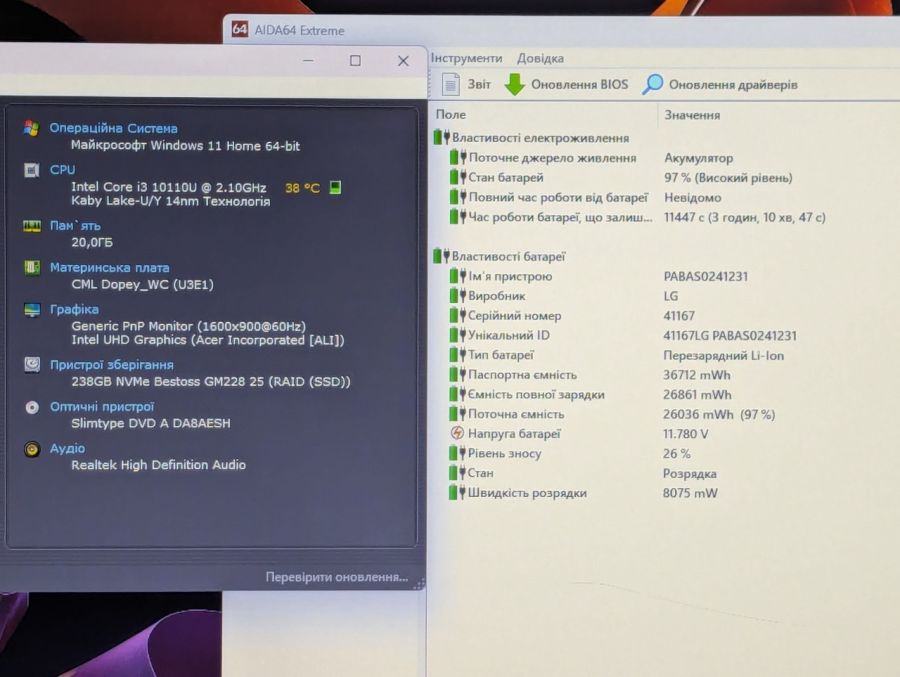The image size is (900, 677).
Task: Select the Властивості батареї group row
Action: 499,256
